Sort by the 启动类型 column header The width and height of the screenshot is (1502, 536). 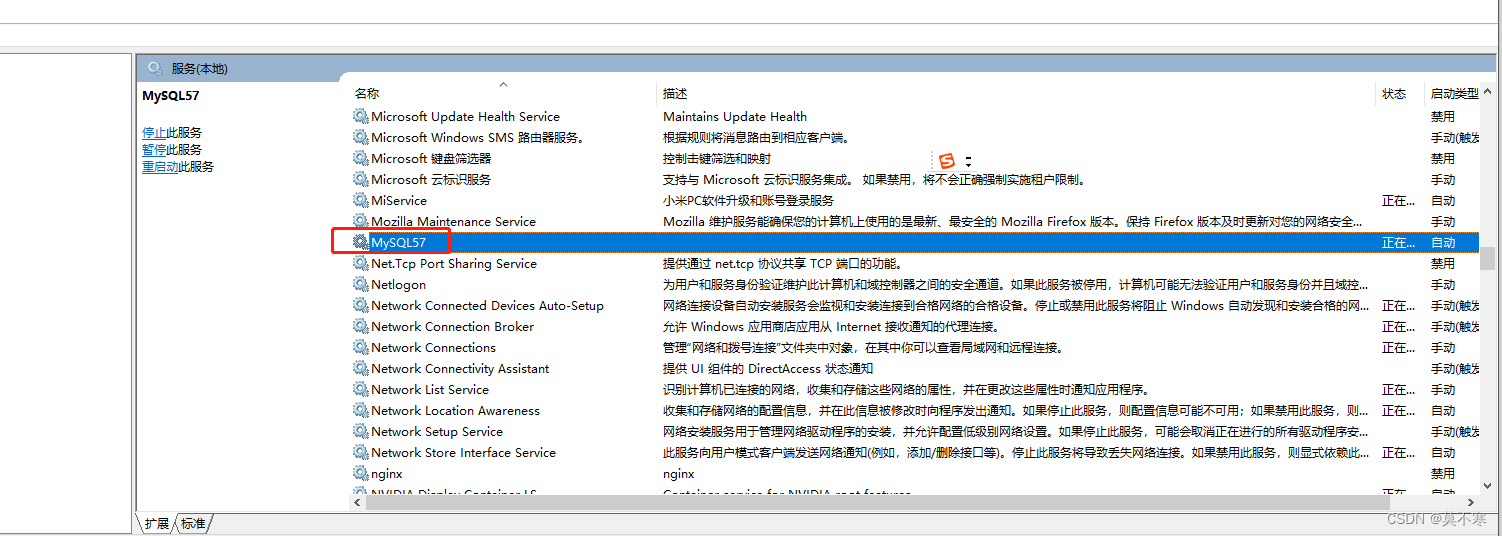[x=1453, y=93]
